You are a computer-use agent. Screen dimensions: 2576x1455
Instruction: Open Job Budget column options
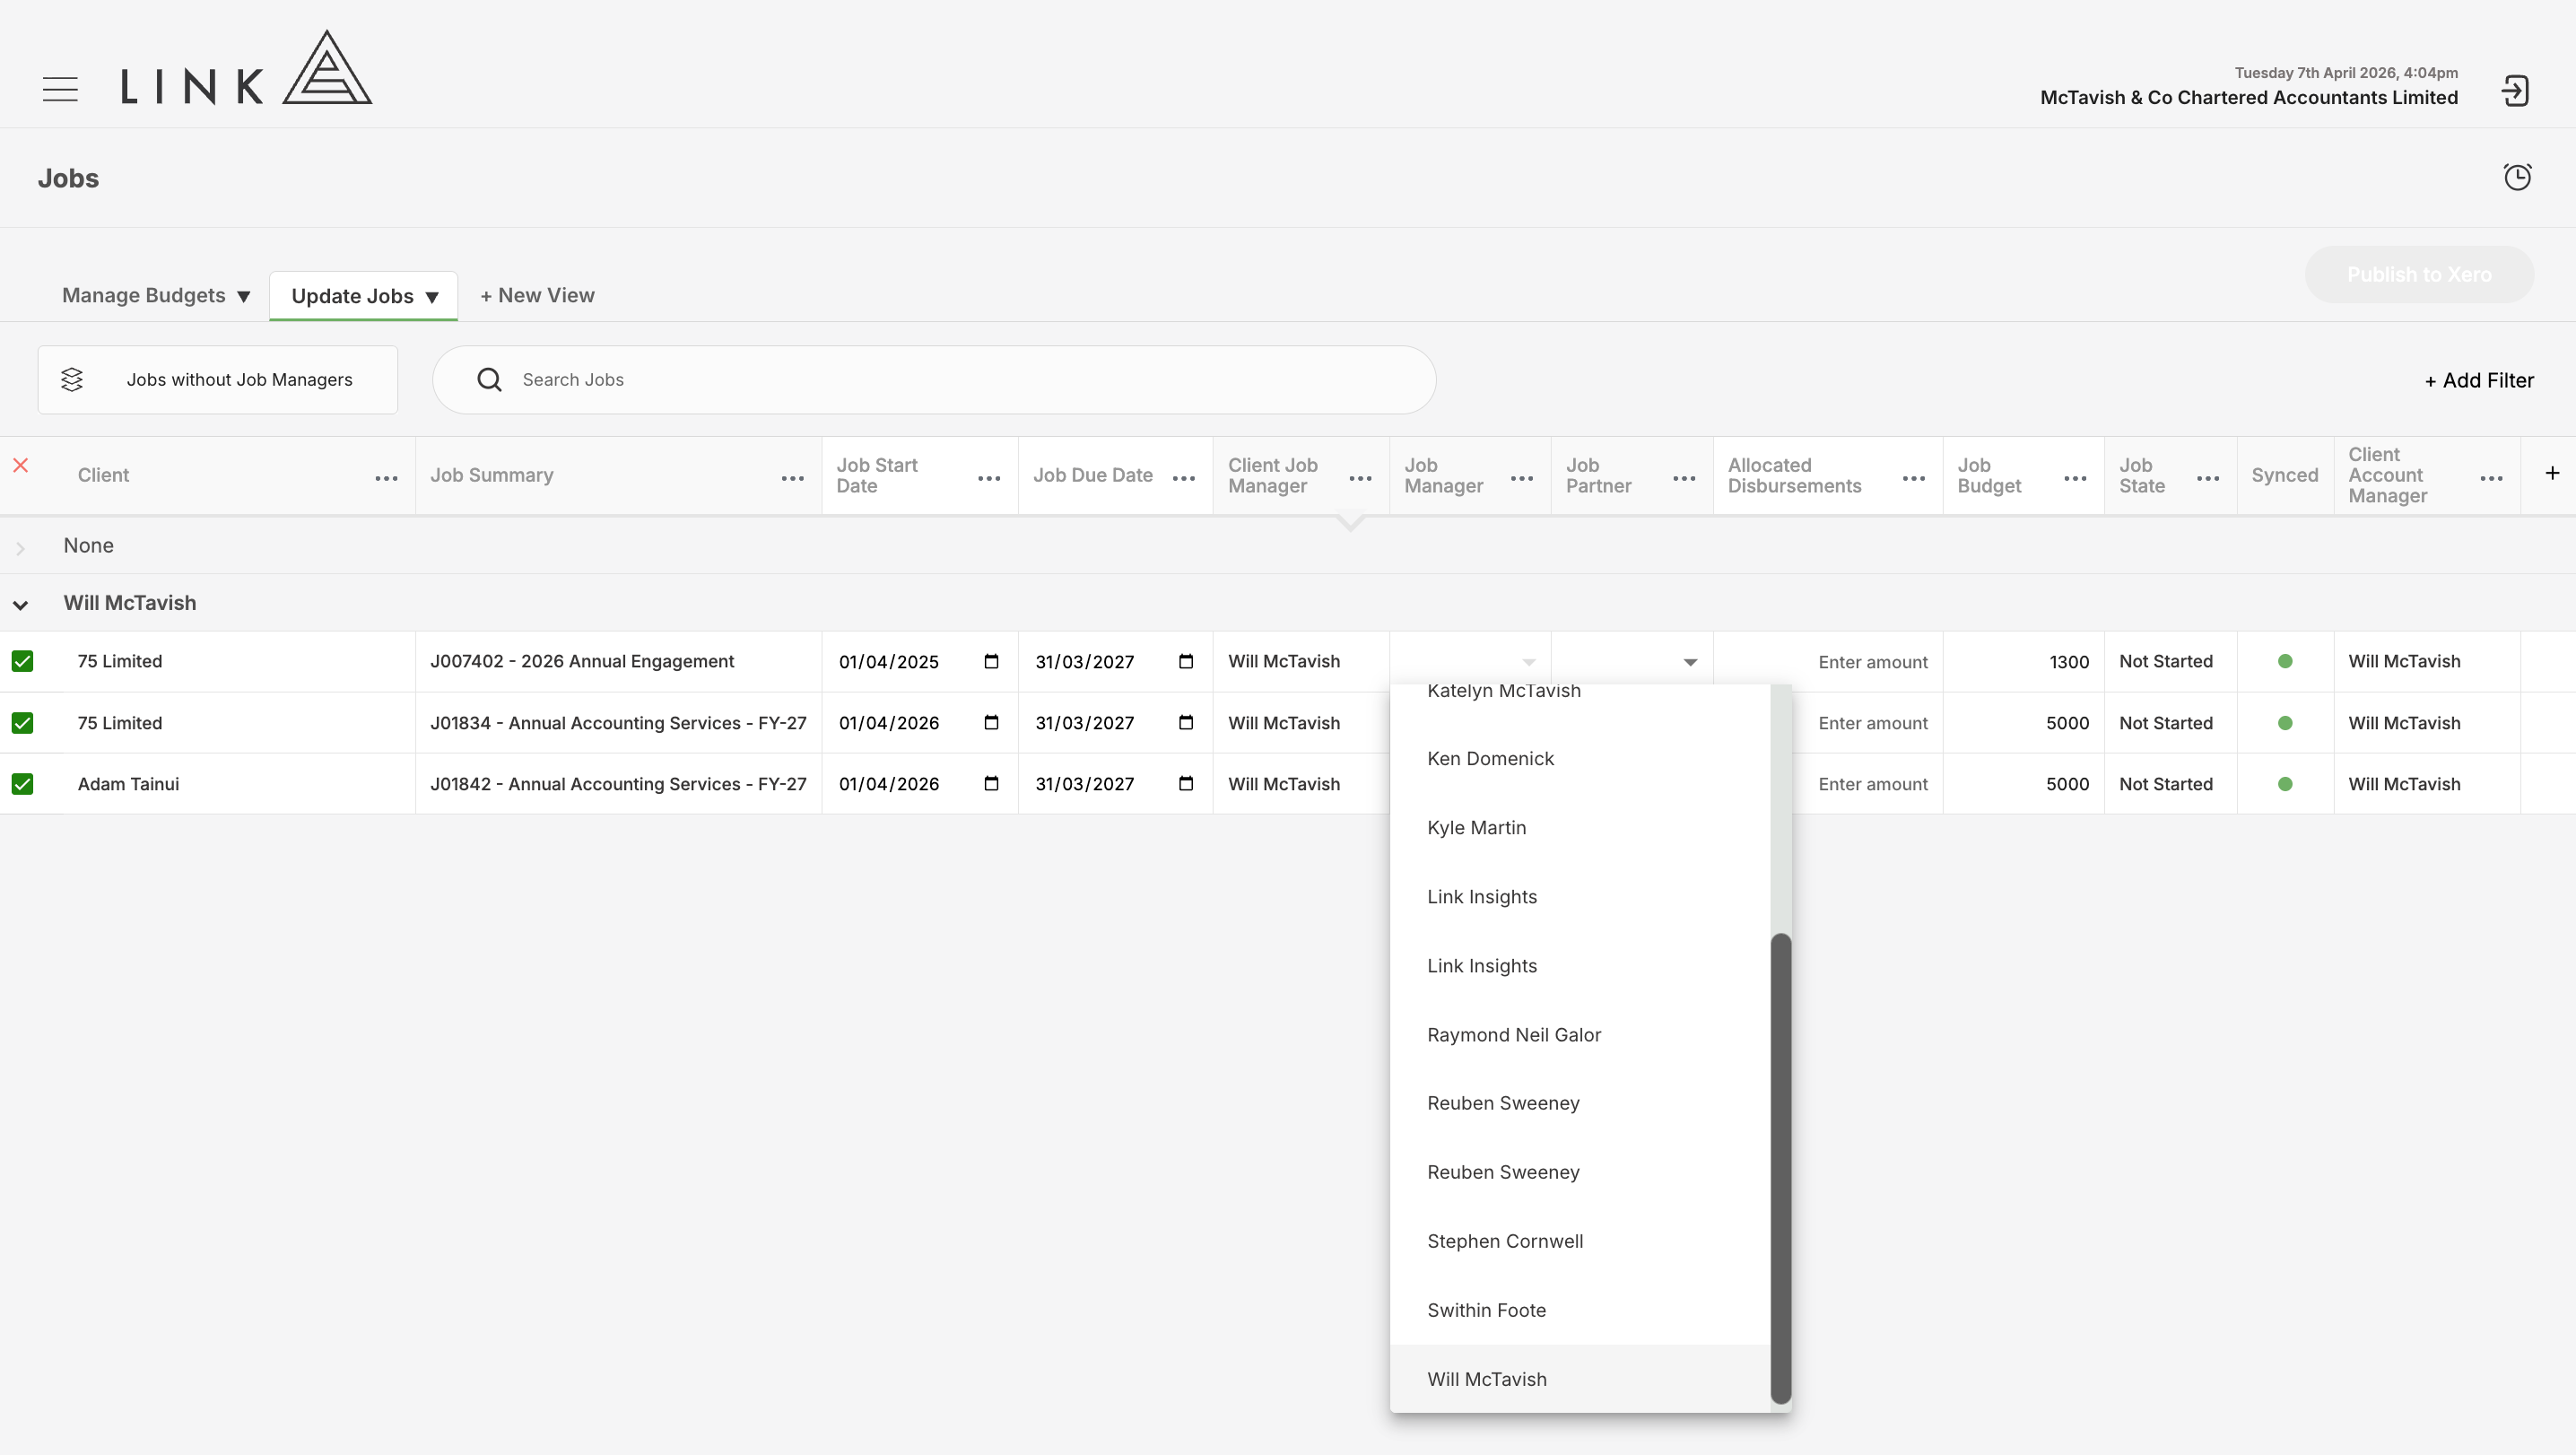point(2075,479)
